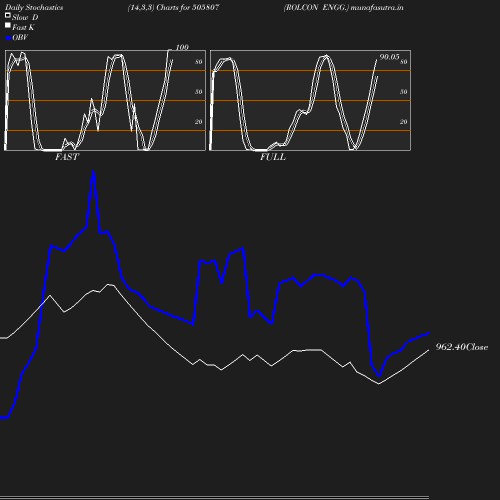Click the 'OBV' legend label
The image size is (500, 500).
pyautogui.click(x=20, y=37)
